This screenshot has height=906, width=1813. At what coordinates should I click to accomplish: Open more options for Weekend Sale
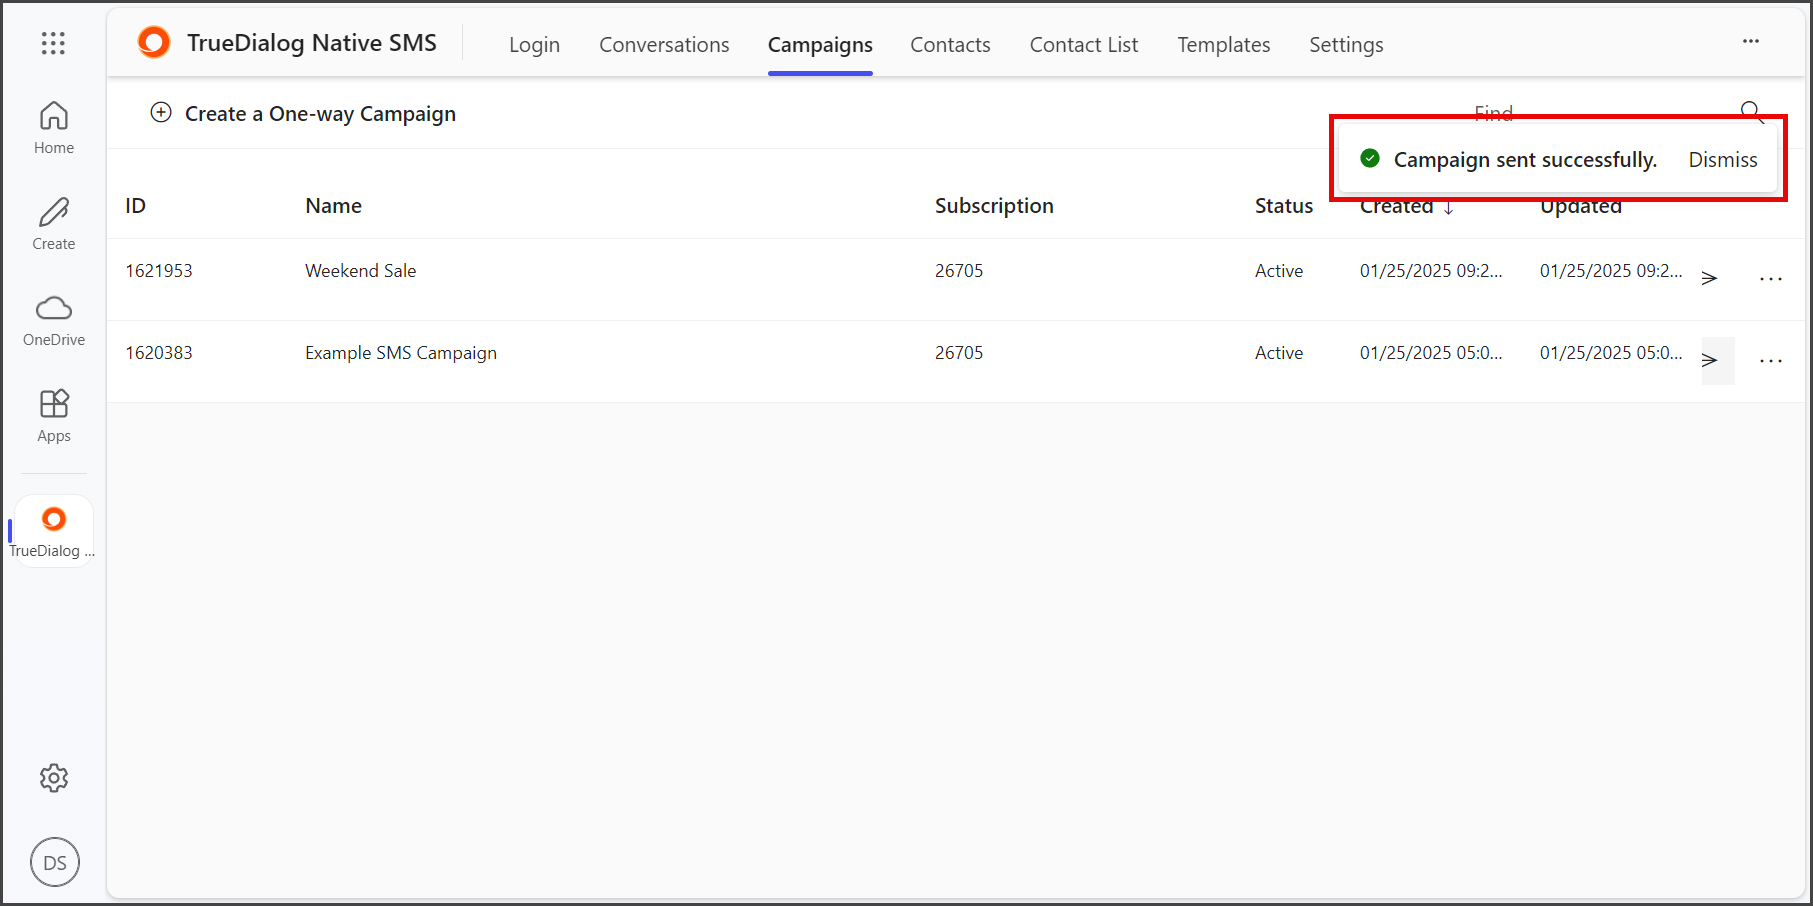1771,279
